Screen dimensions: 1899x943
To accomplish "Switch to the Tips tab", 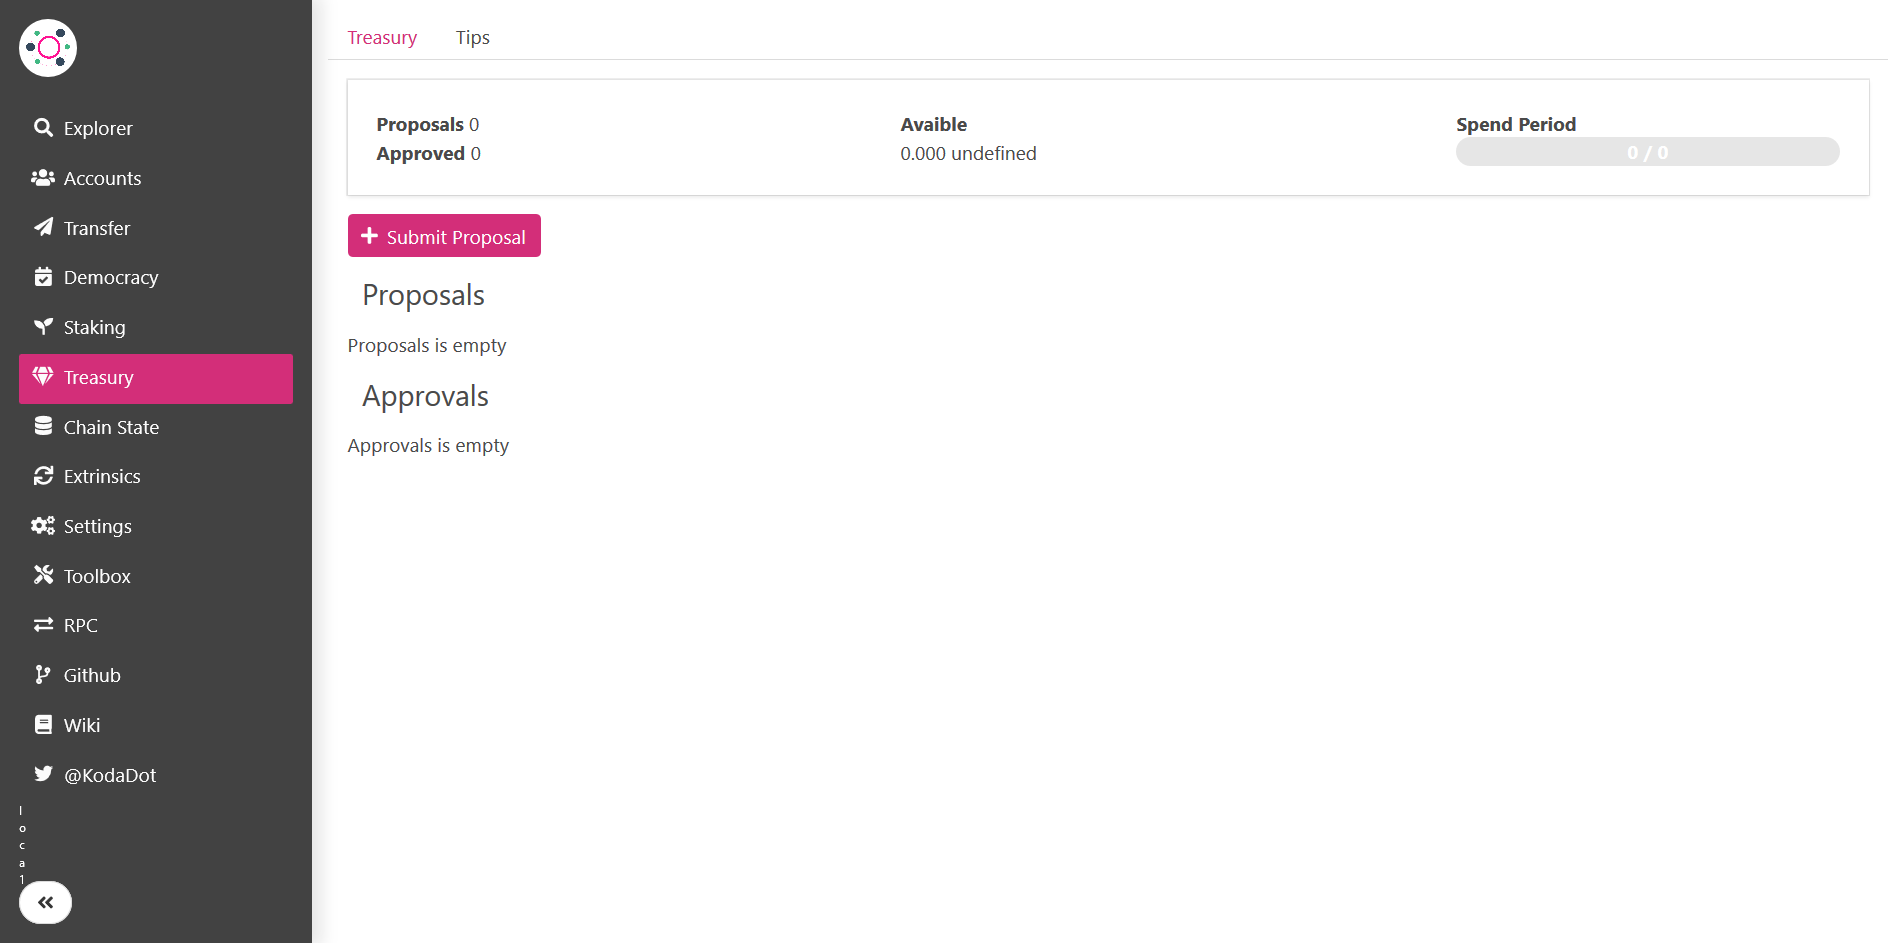I will [x=471, y=37].
